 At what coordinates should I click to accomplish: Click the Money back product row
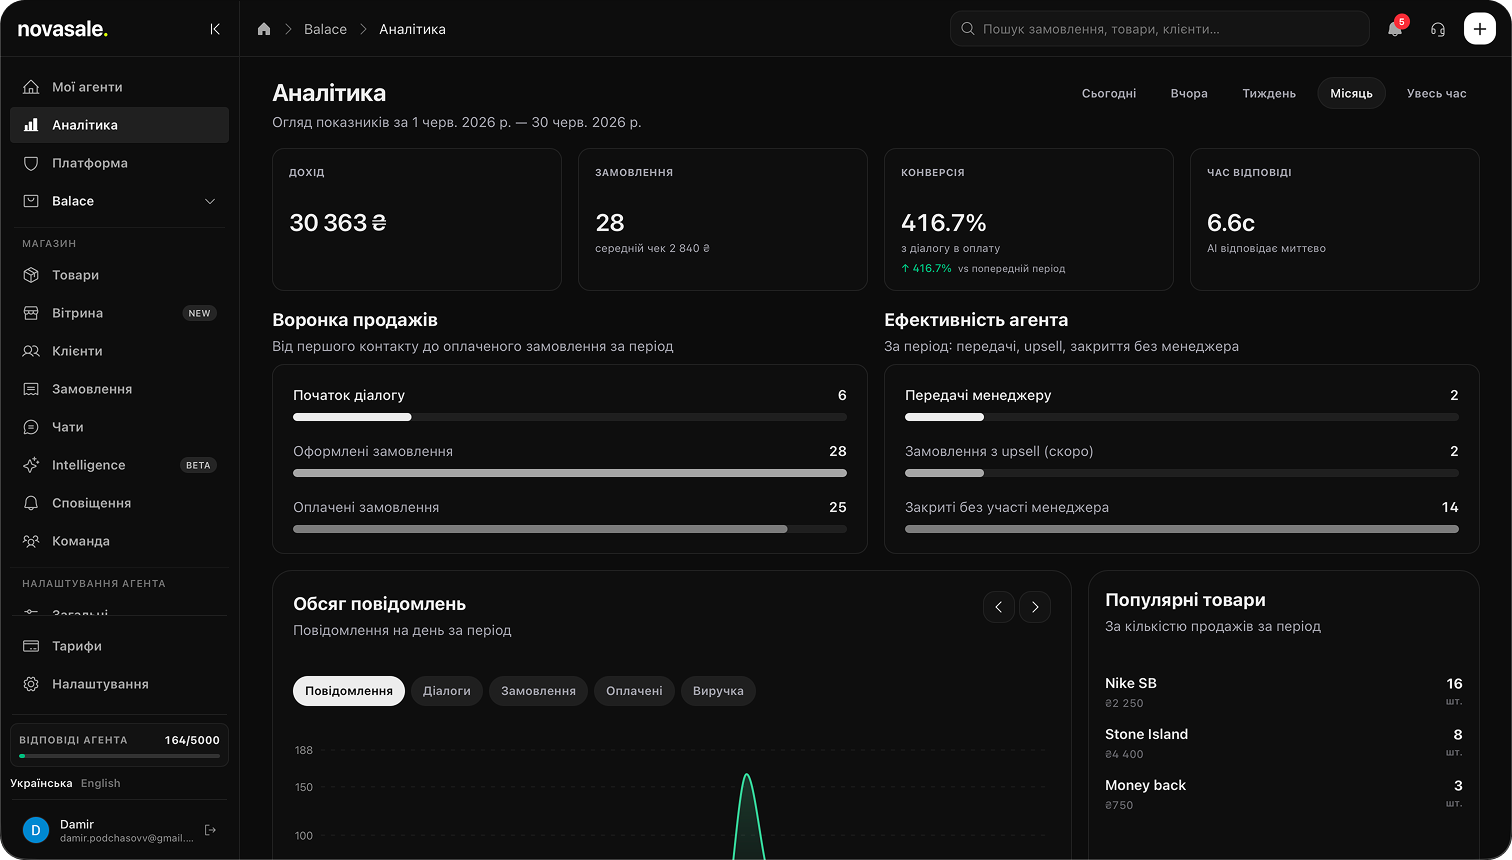pyautogui.click(x=1283, y=794)
